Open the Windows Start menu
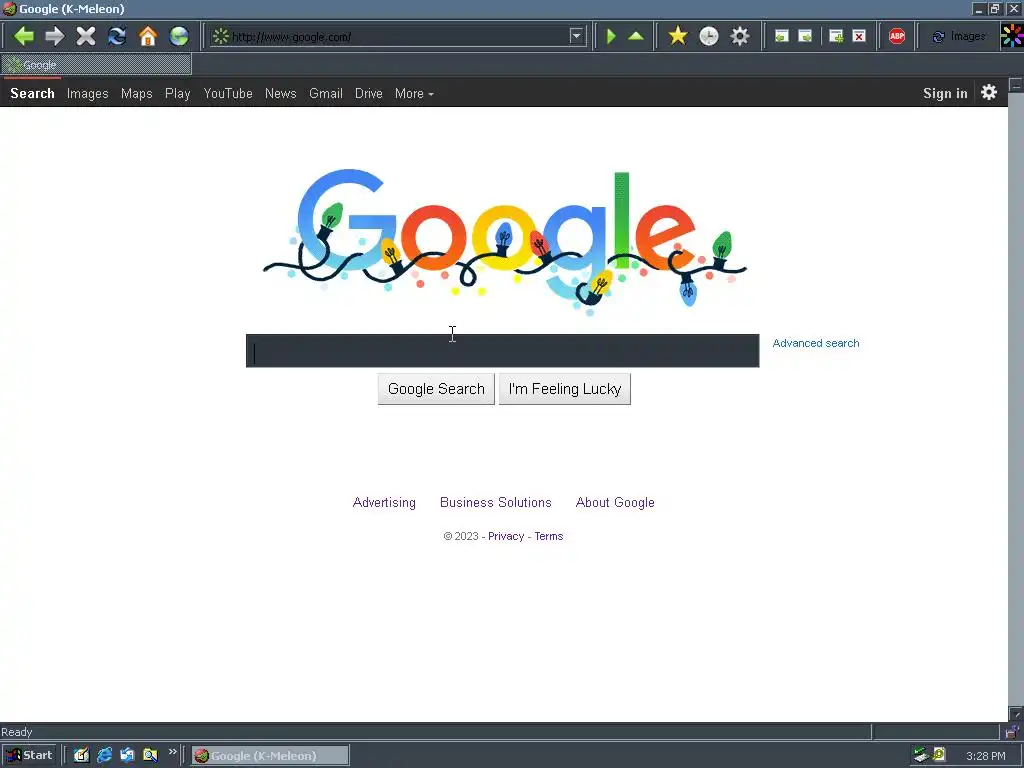This screenshot has height=768, width=1024. click(x=29, y=755)
